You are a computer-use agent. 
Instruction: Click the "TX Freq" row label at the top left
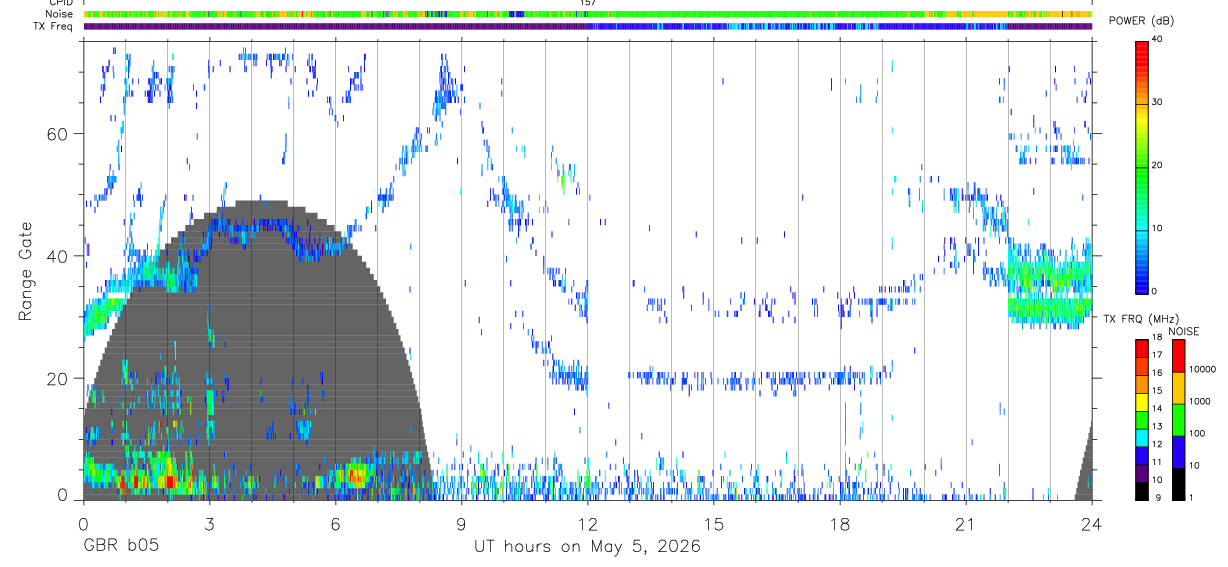[55, 26]
